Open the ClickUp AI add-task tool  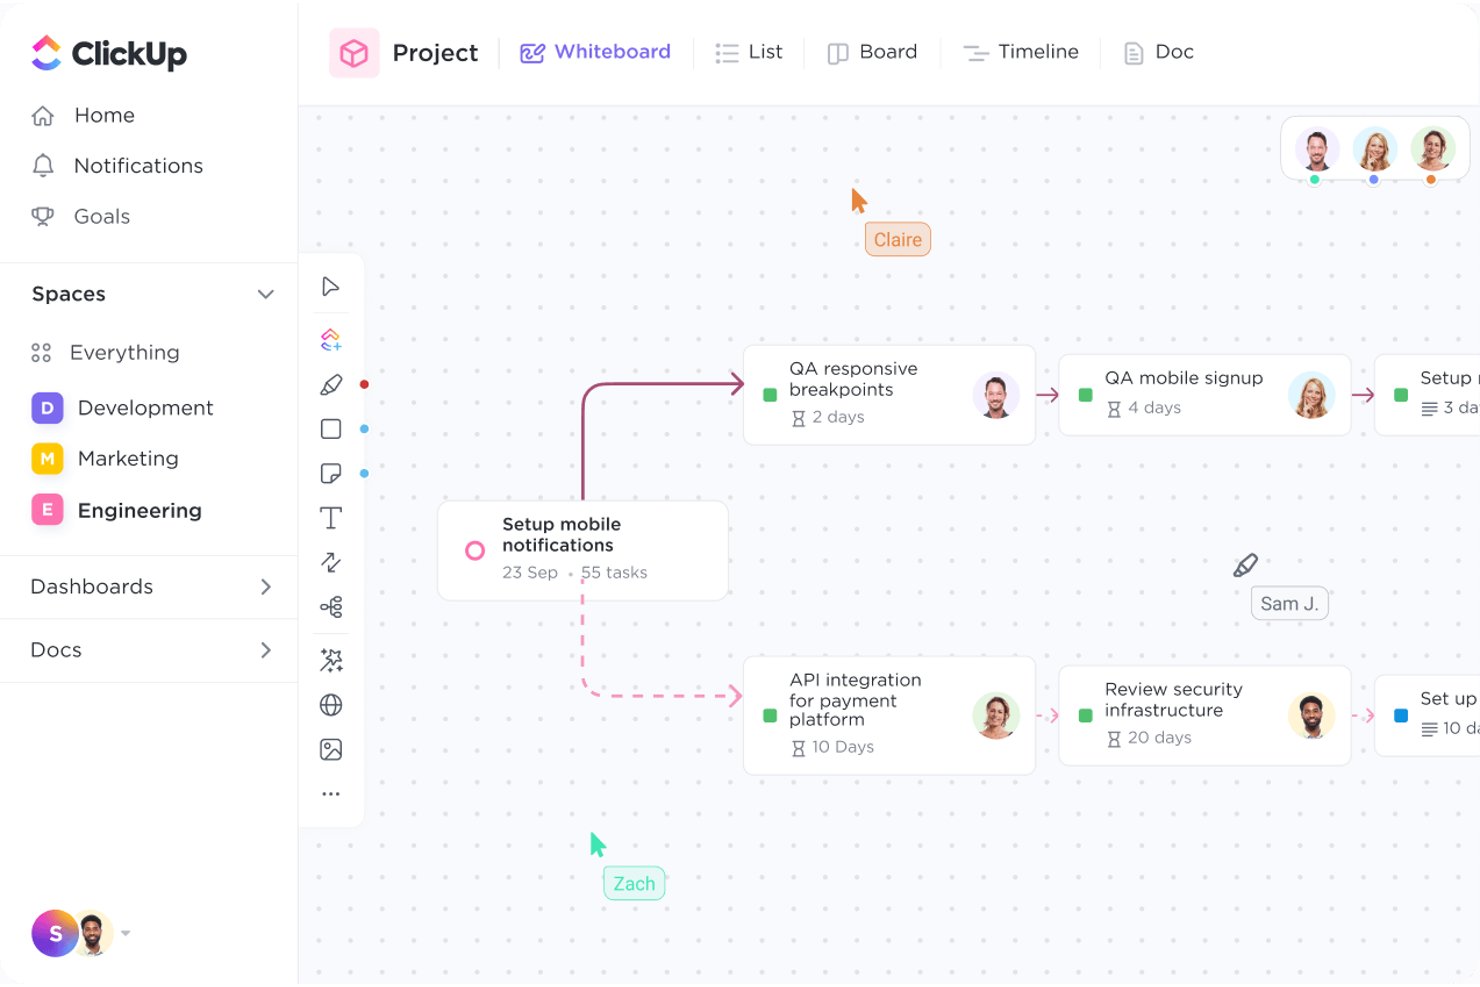(331, 340)
